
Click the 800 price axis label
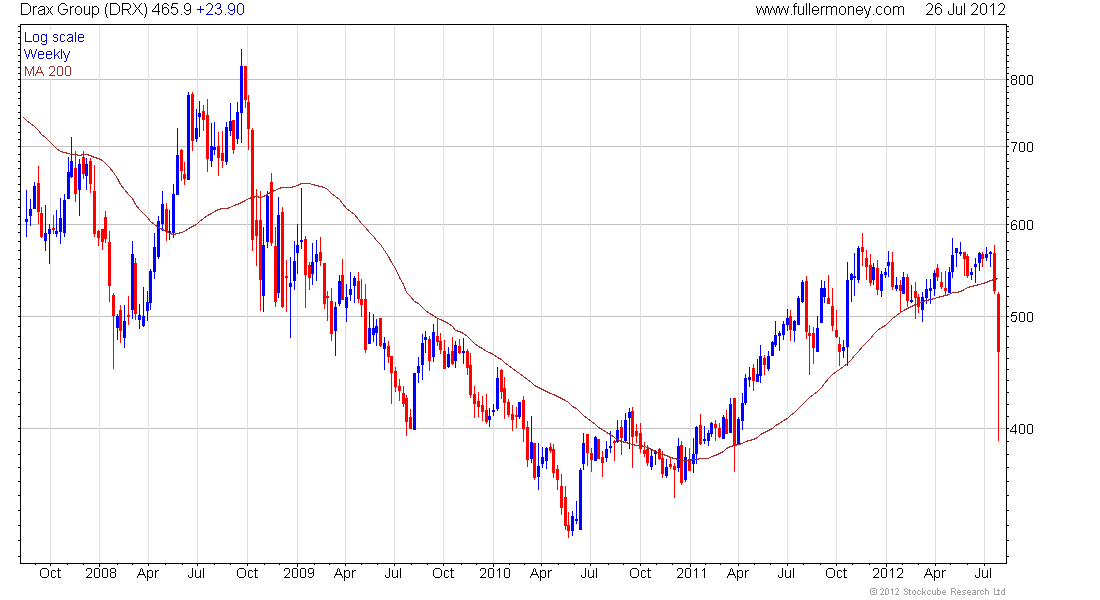point(1022,80)
